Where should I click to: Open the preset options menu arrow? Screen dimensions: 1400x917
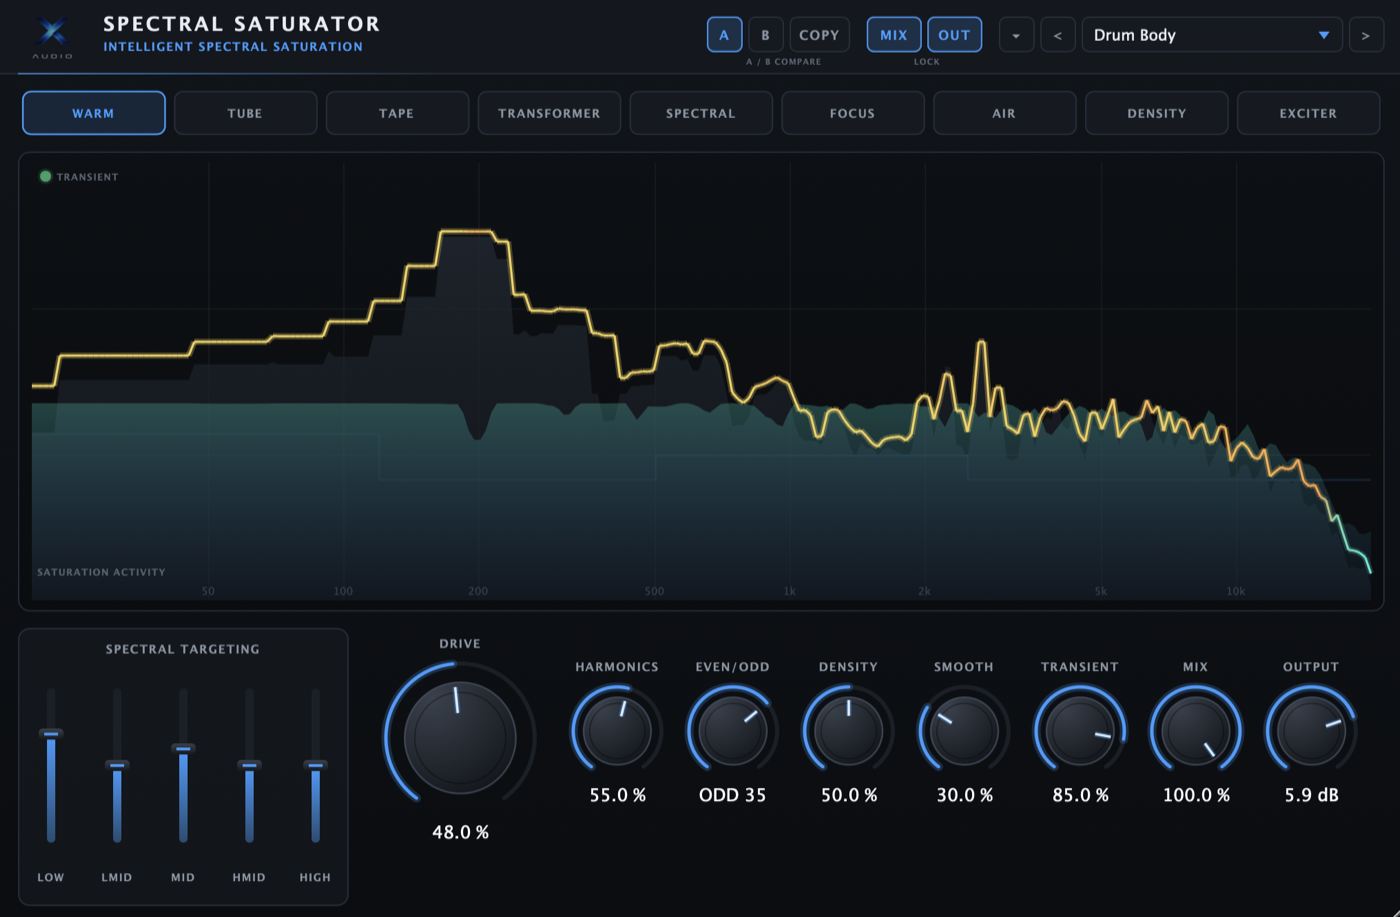1016,35
